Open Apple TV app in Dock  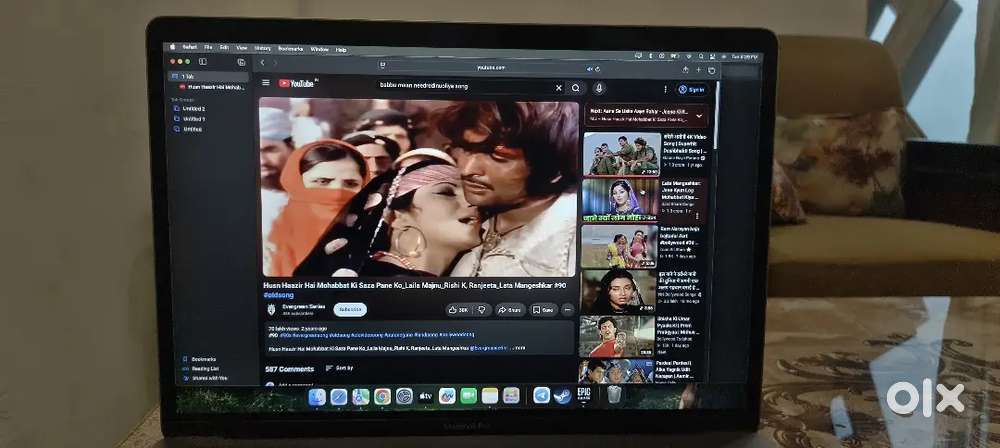tap(425, 396)
